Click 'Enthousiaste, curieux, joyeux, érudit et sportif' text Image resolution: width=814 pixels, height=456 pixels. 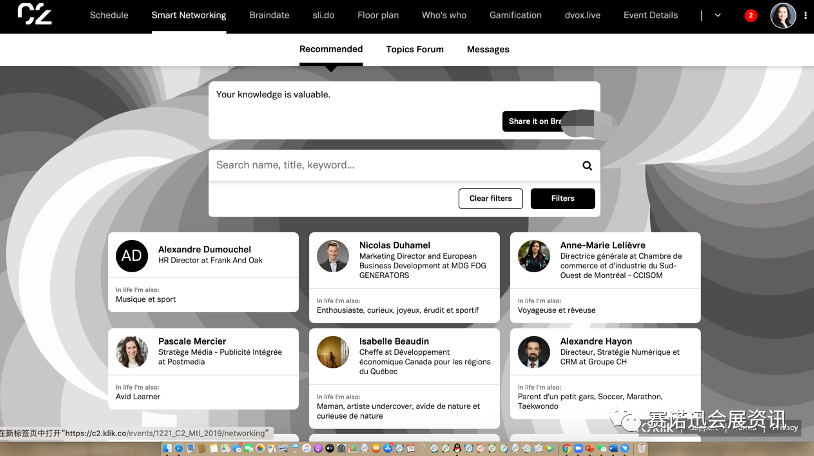point(398,310)
